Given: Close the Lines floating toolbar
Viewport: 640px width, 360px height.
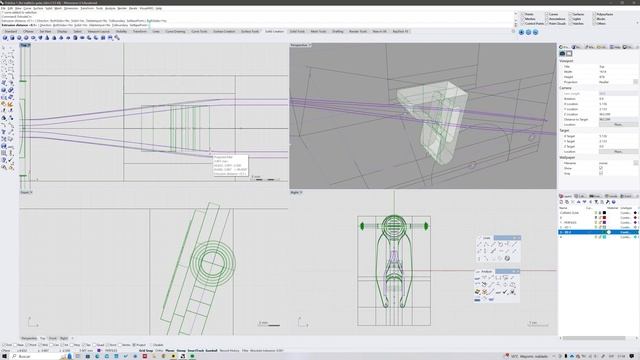Looking at the screenshot, I should pos(518,238).
